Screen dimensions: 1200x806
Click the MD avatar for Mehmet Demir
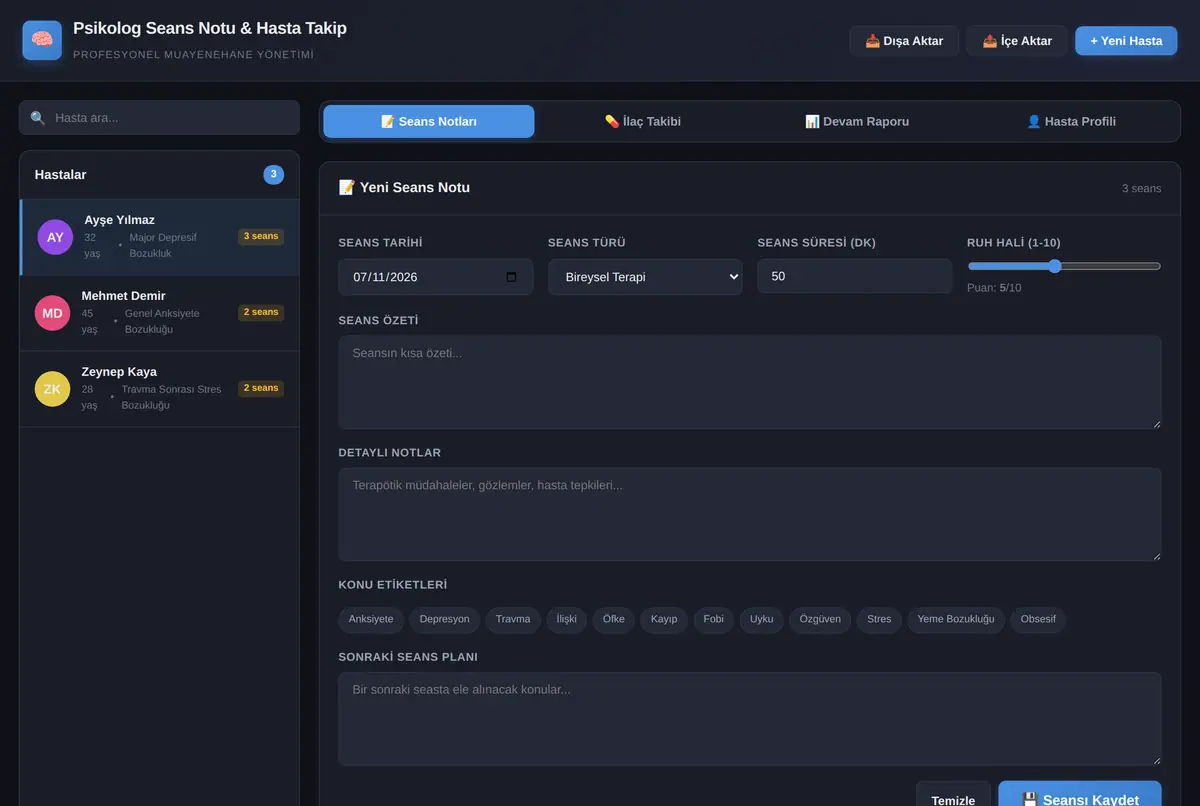pos(52,313)
